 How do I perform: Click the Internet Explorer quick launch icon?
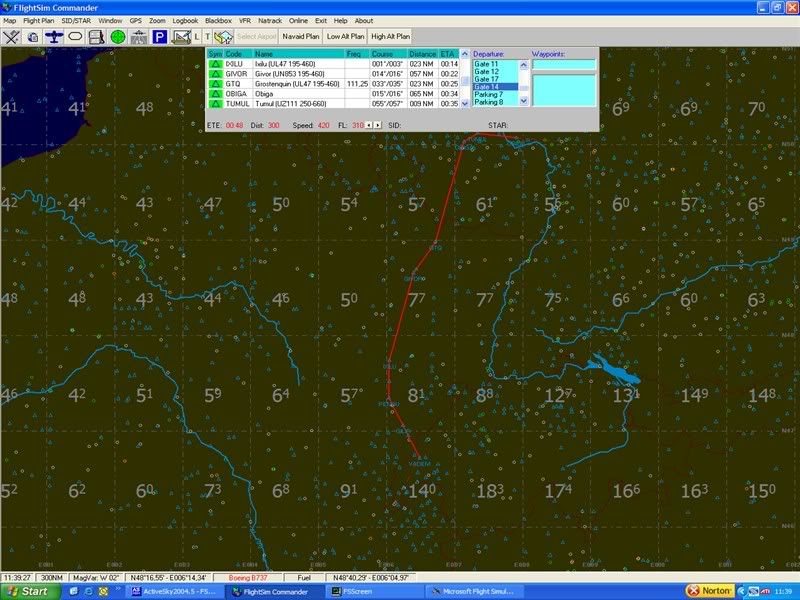(89, 592)
